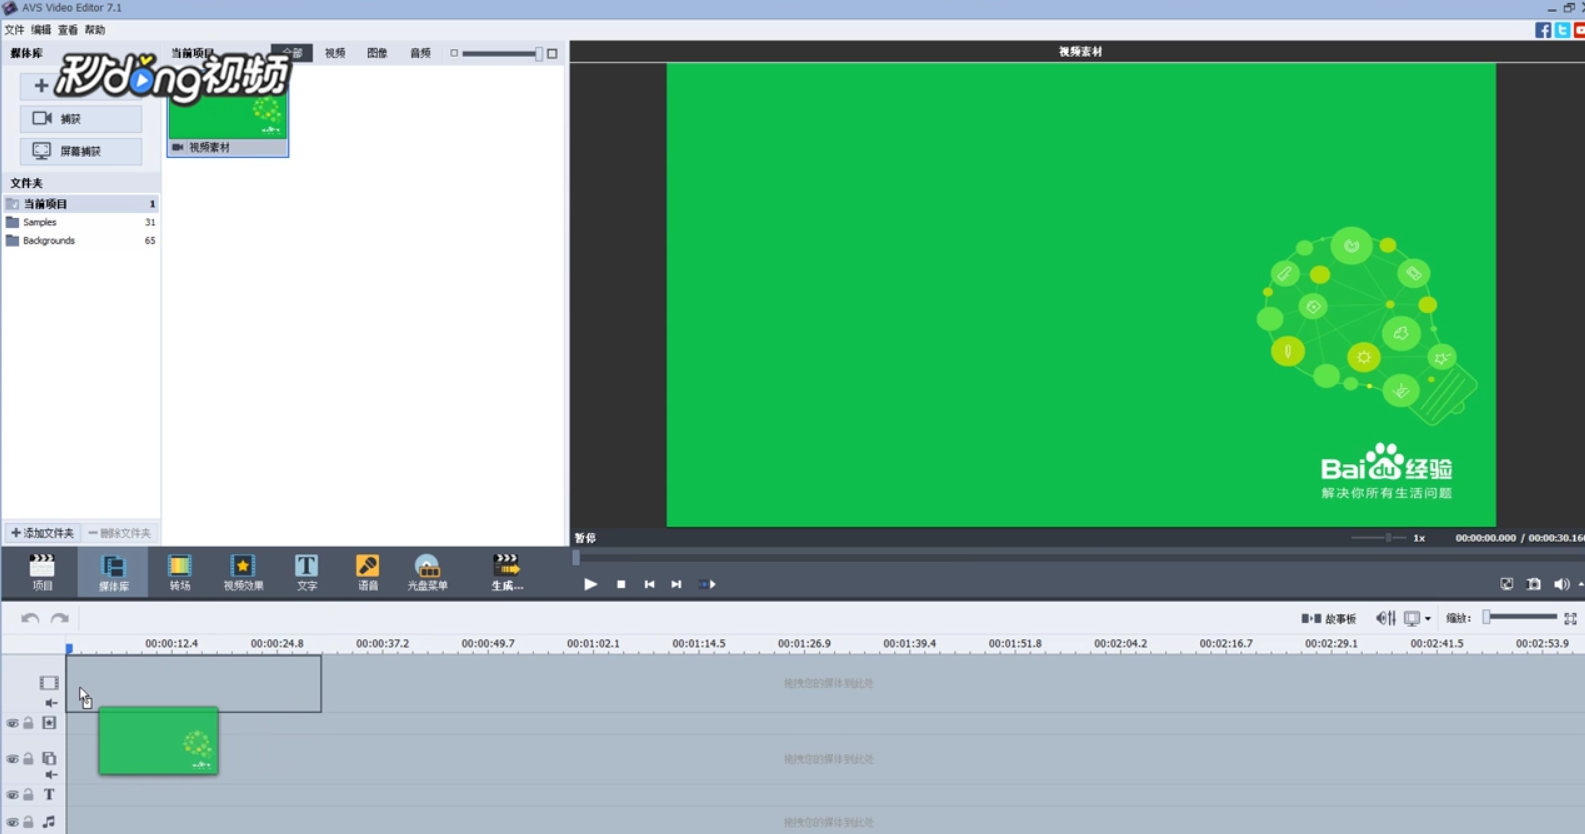Click the large thumbnail size icon
This screenshot has width=1585, height=834.
pyautogui.click(x=552, y=53)
